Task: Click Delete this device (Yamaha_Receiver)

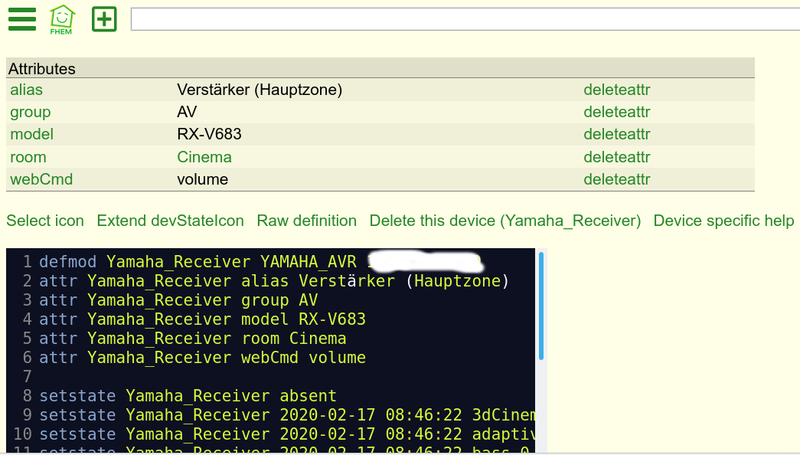Action: 505,221
